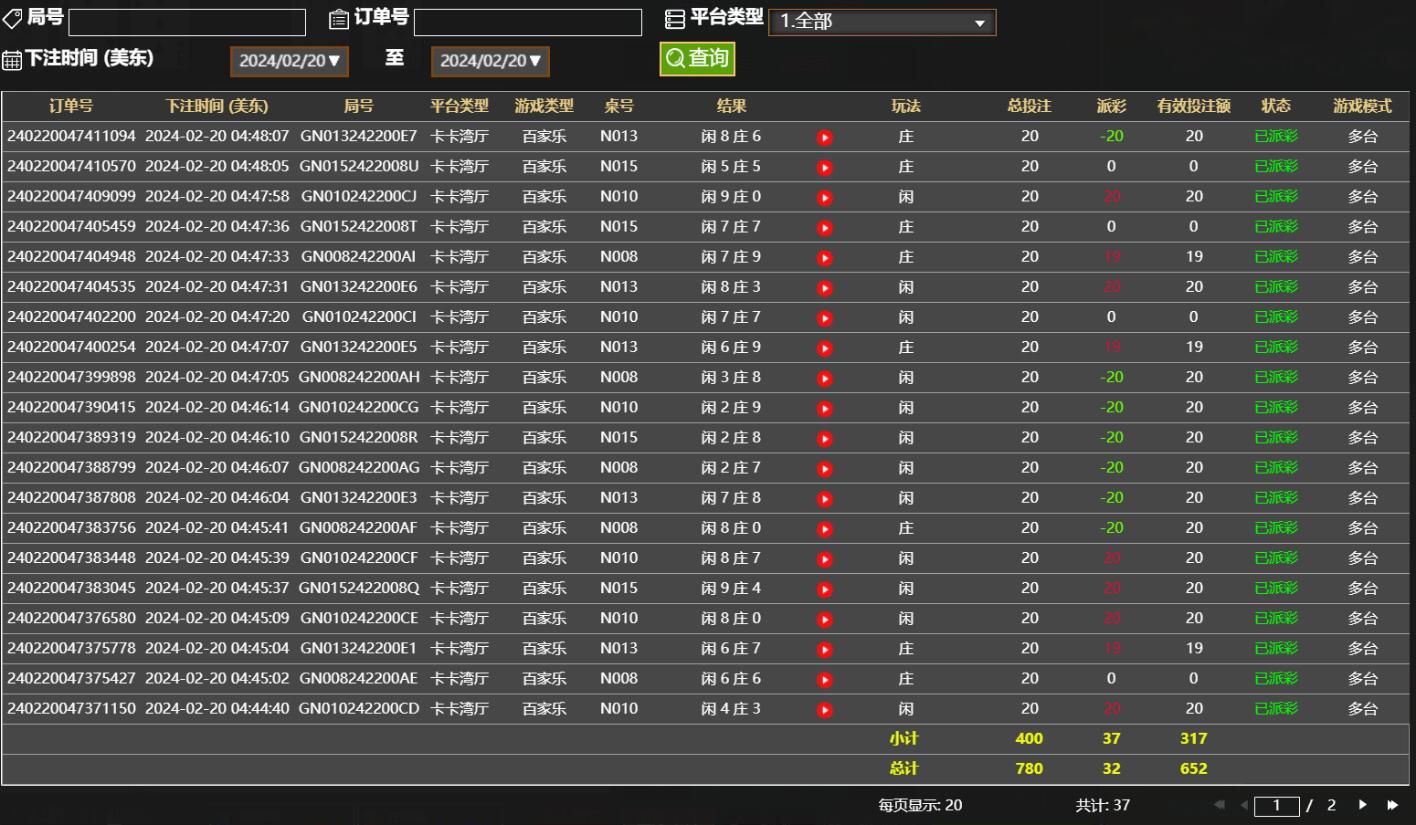1416x825 pixels.
Task: Click the page number box
Action: [x=1276, y=805]
